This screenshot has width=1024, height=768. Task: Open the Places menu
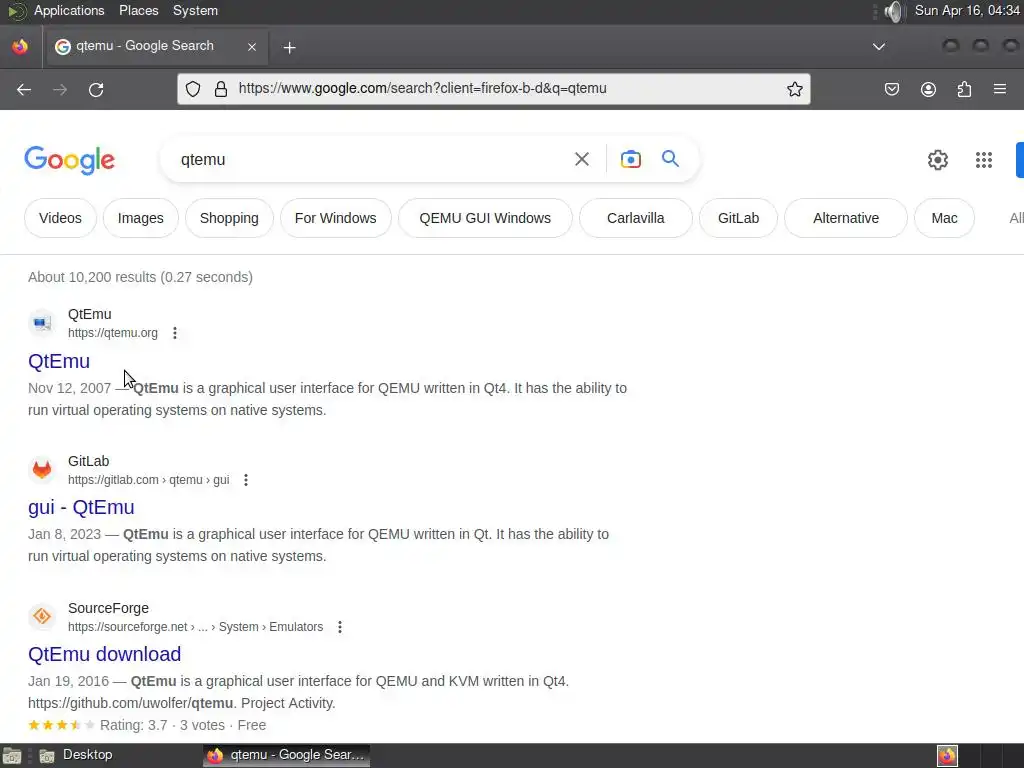138,11
